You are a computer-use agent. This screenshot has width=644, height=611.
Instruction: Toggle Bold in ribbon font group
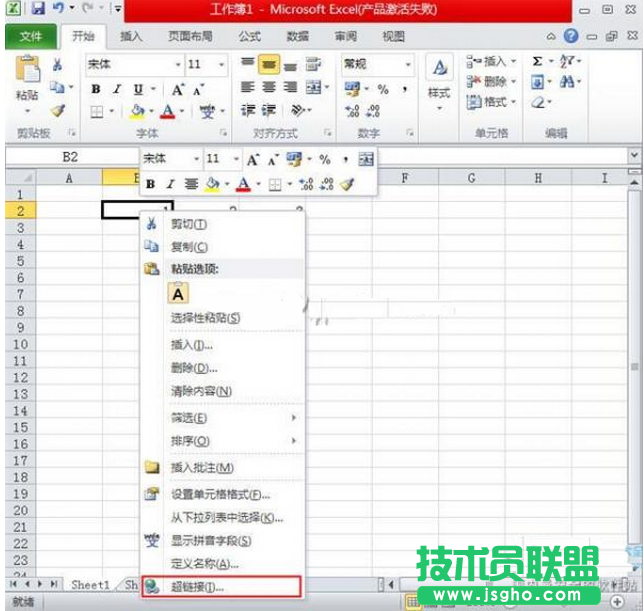(x=96, y=89)
